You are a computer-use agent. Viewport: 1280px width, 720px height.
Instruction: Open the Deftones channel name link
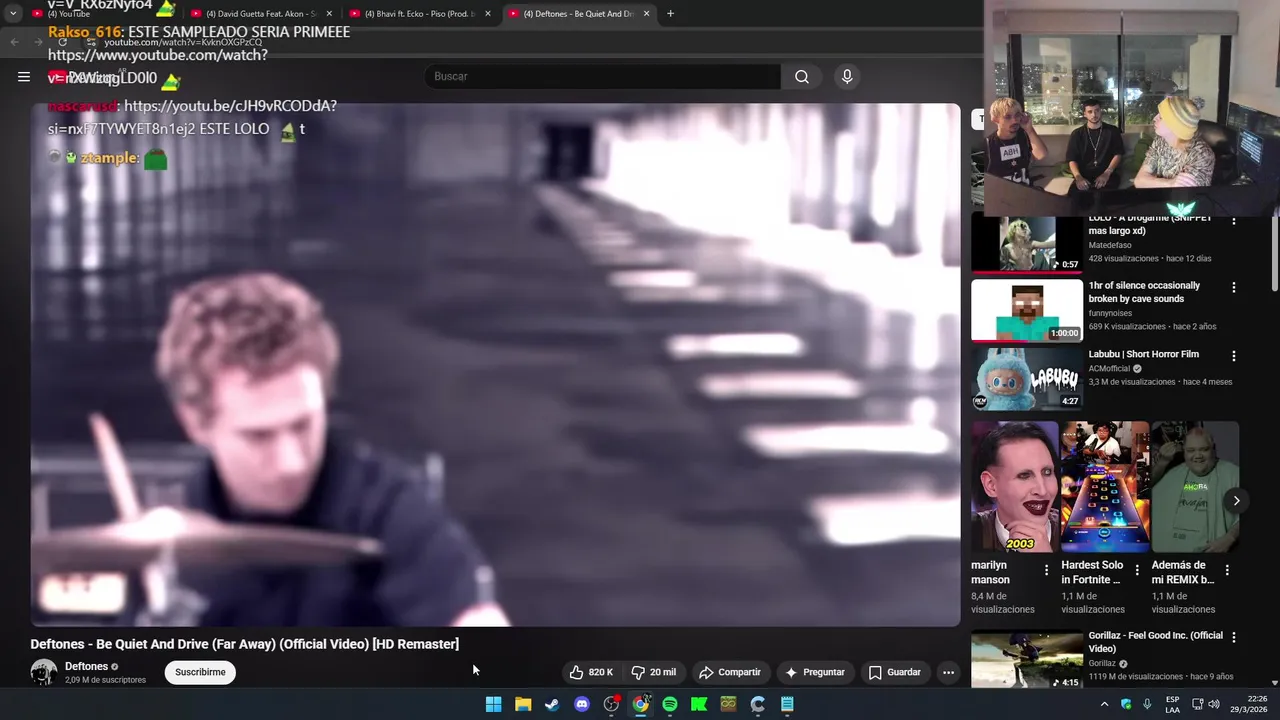pyautogui.click(x=86, y=666)
